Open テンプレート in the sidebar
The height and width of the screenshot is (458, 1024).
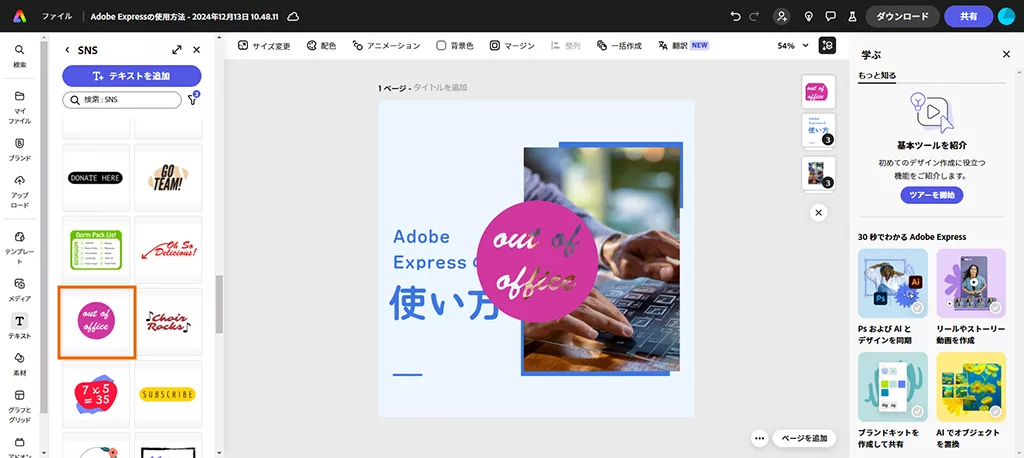(20, 248)
